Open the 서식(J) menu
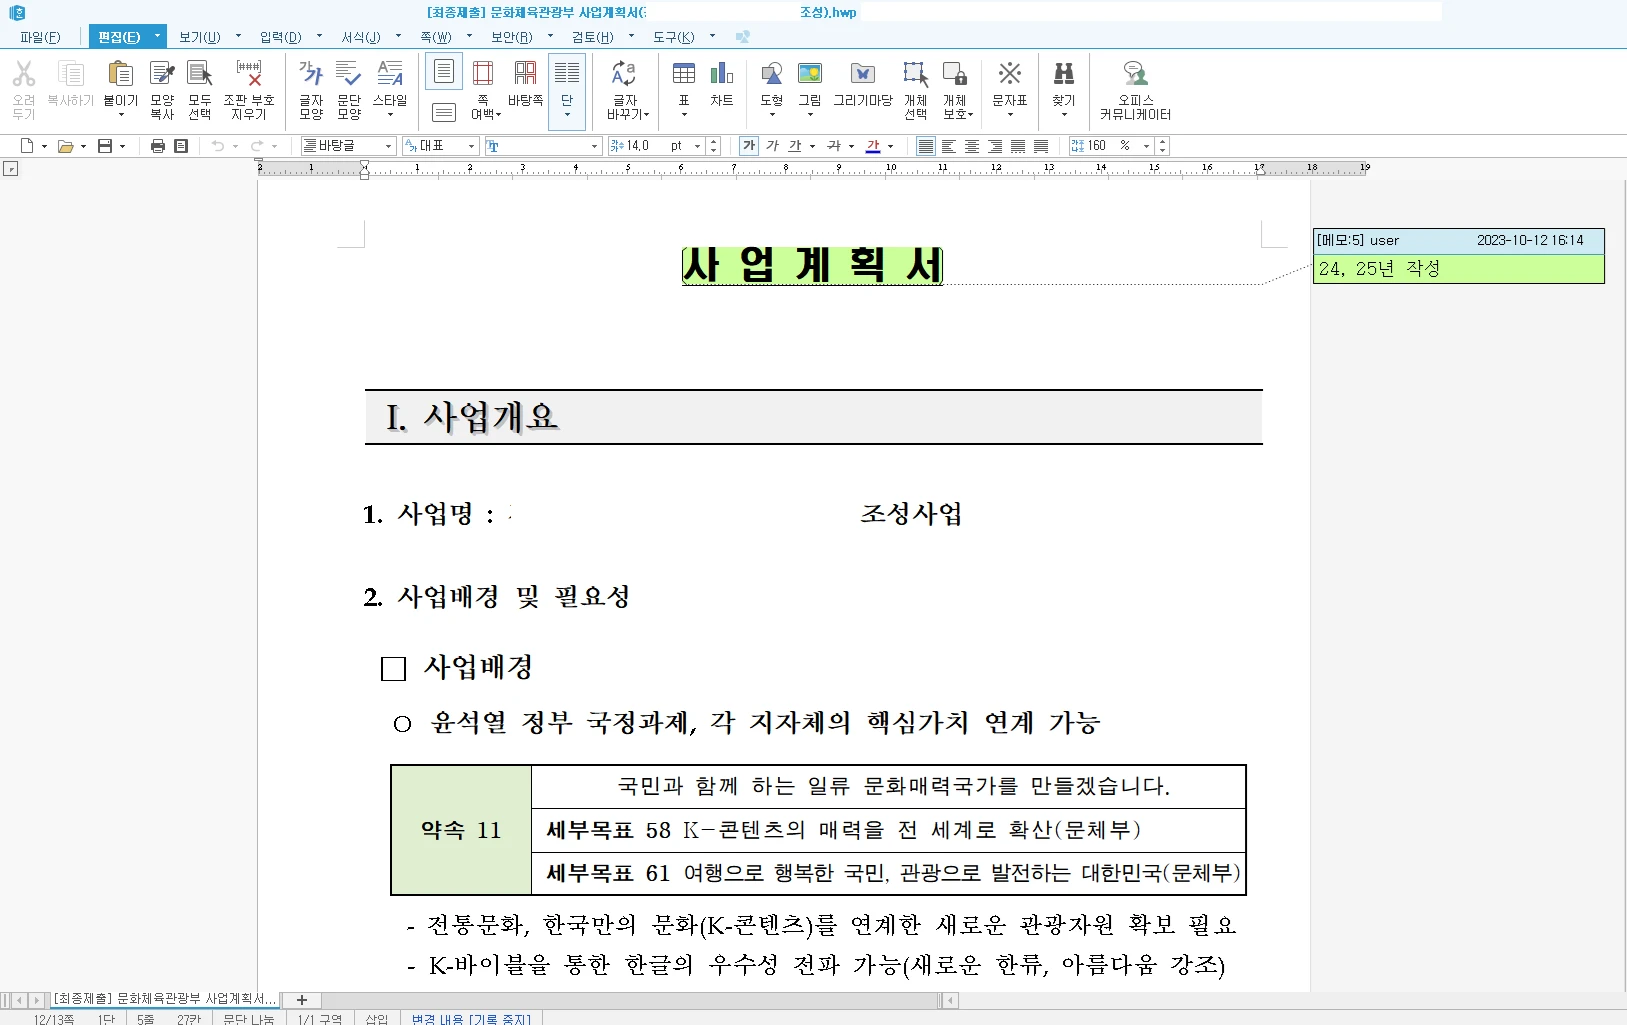 (x=360, y=37)
